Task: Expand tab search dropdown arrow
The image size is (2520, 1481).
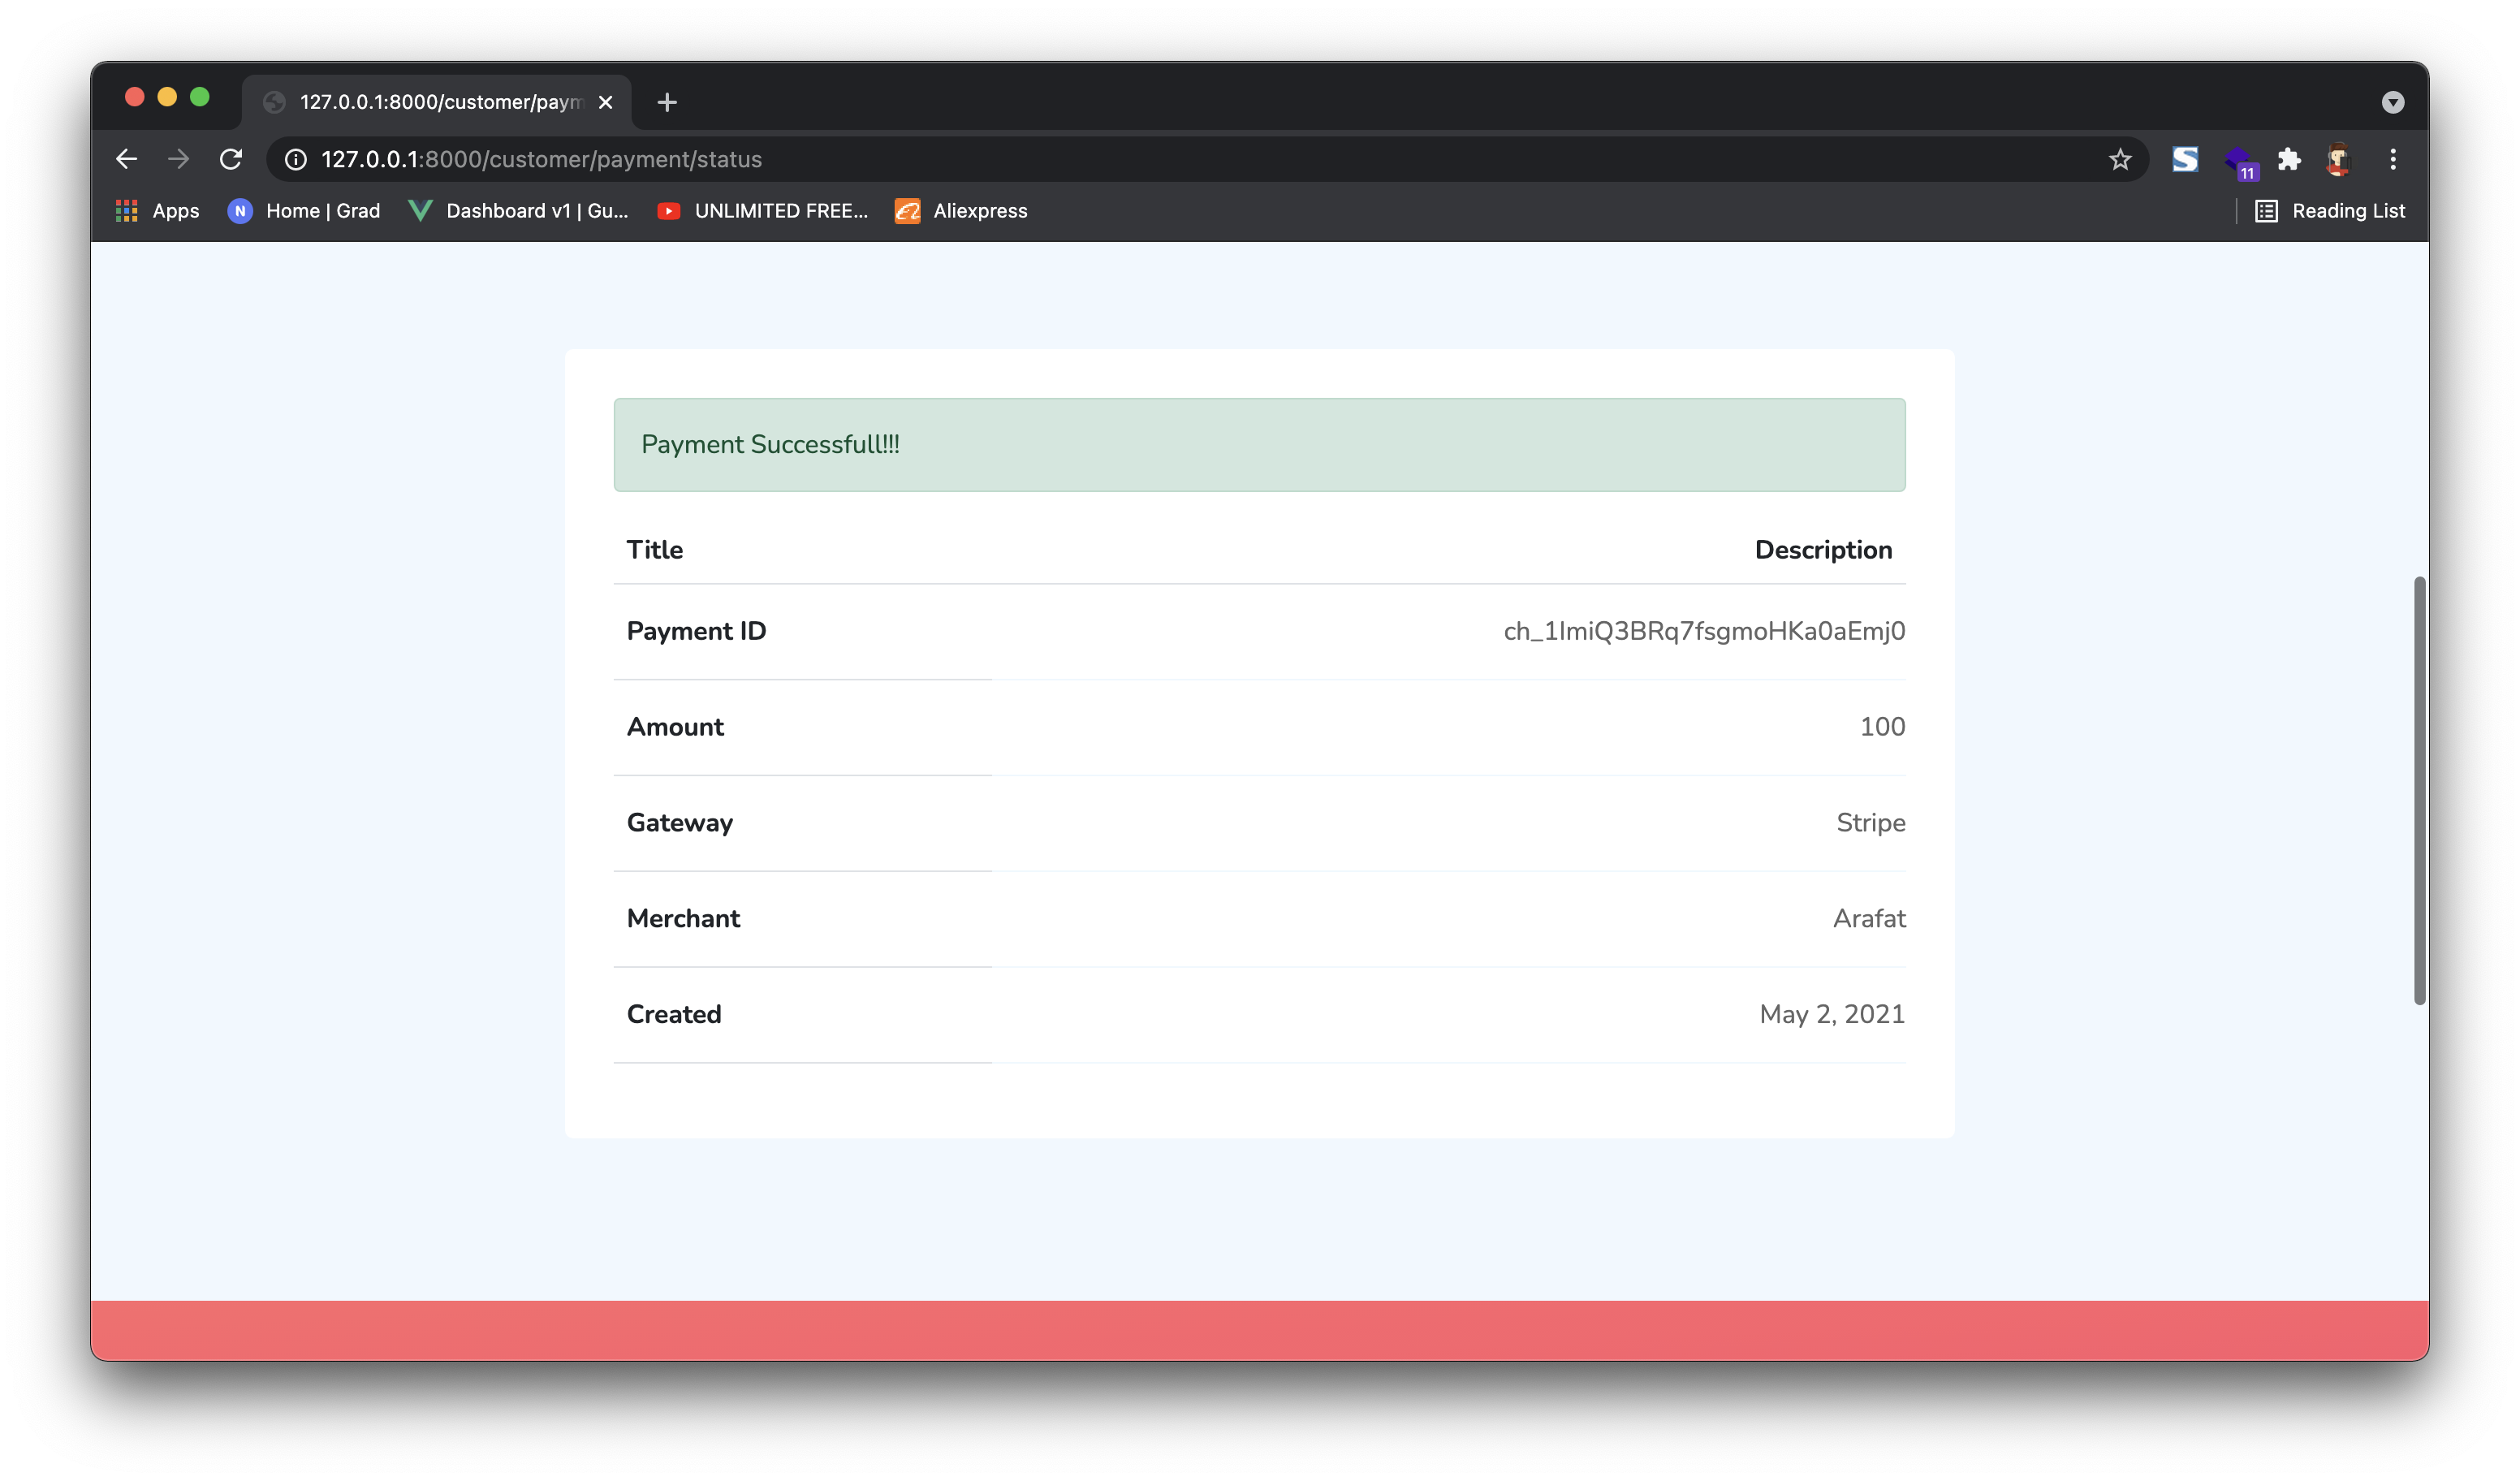Action: pyautogui.click(x=2392, y=102)
